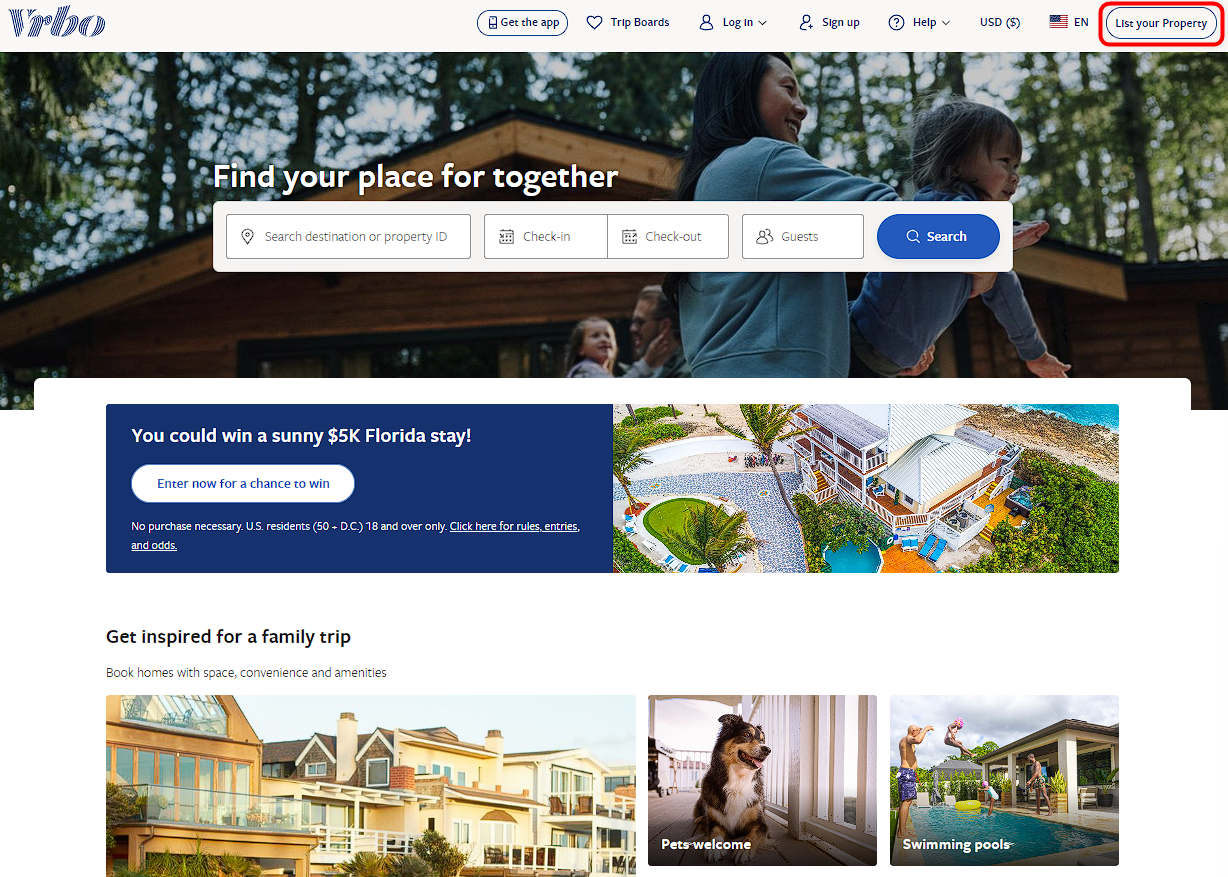Open the Check-out date picker

668,237
